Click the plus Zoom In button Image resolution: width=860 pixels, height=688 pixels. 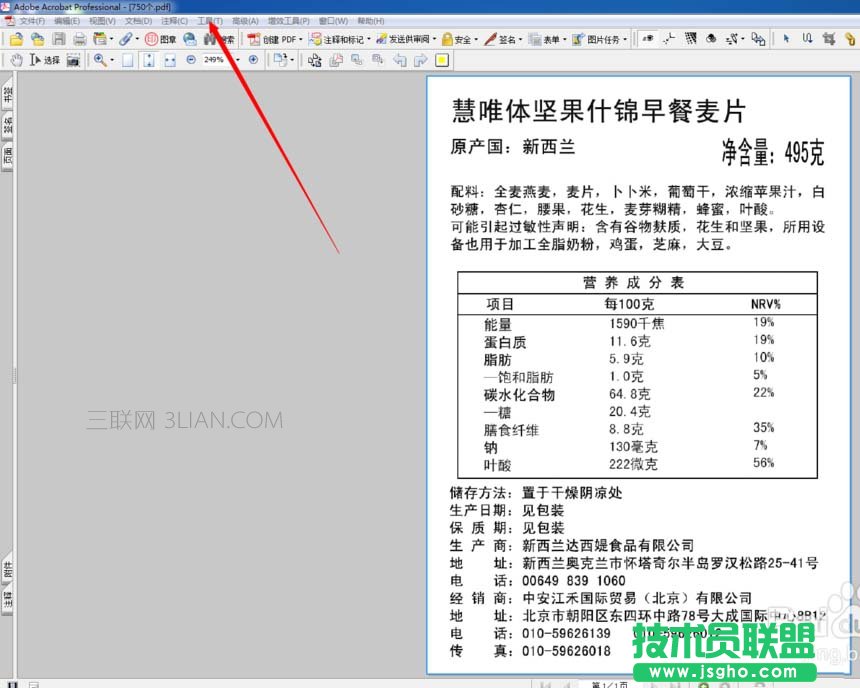[253, 59]
